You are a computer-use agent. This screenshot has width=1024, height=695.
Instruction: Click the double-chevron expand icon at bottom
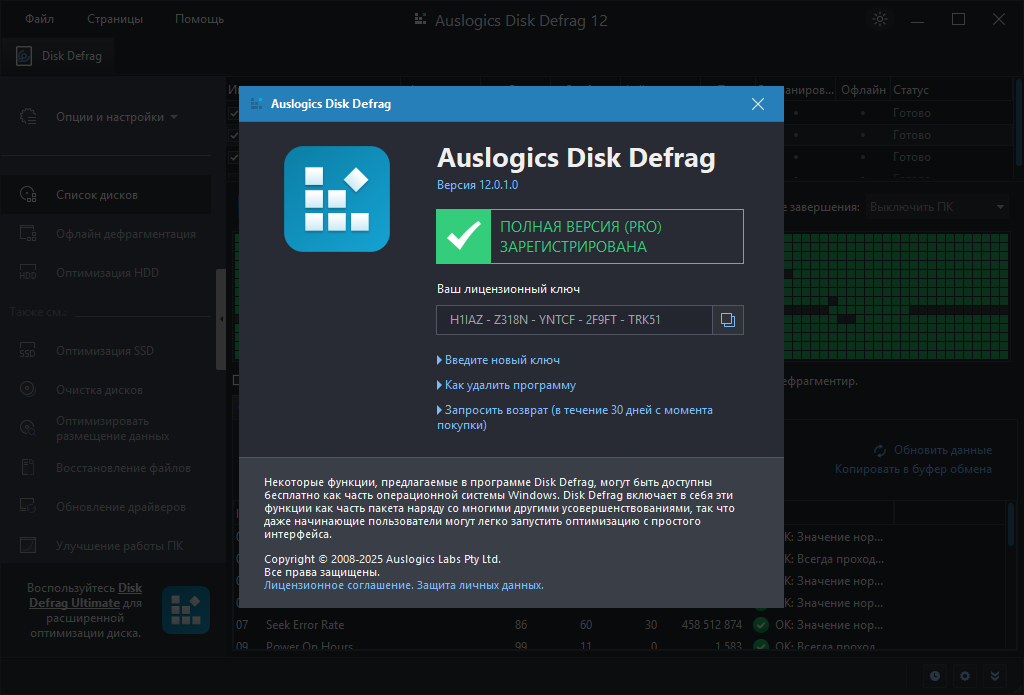pyautogui.click(x=995, y=676)
